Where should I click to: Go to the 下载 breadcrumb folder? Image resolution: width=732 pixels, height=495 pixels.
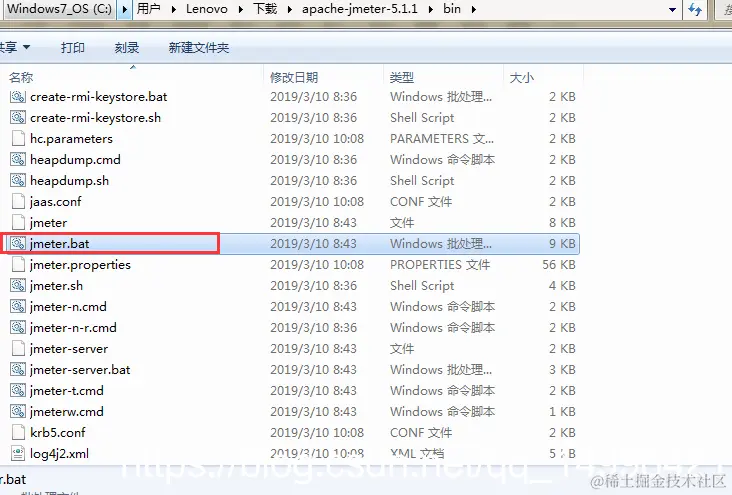coord(265,9)
